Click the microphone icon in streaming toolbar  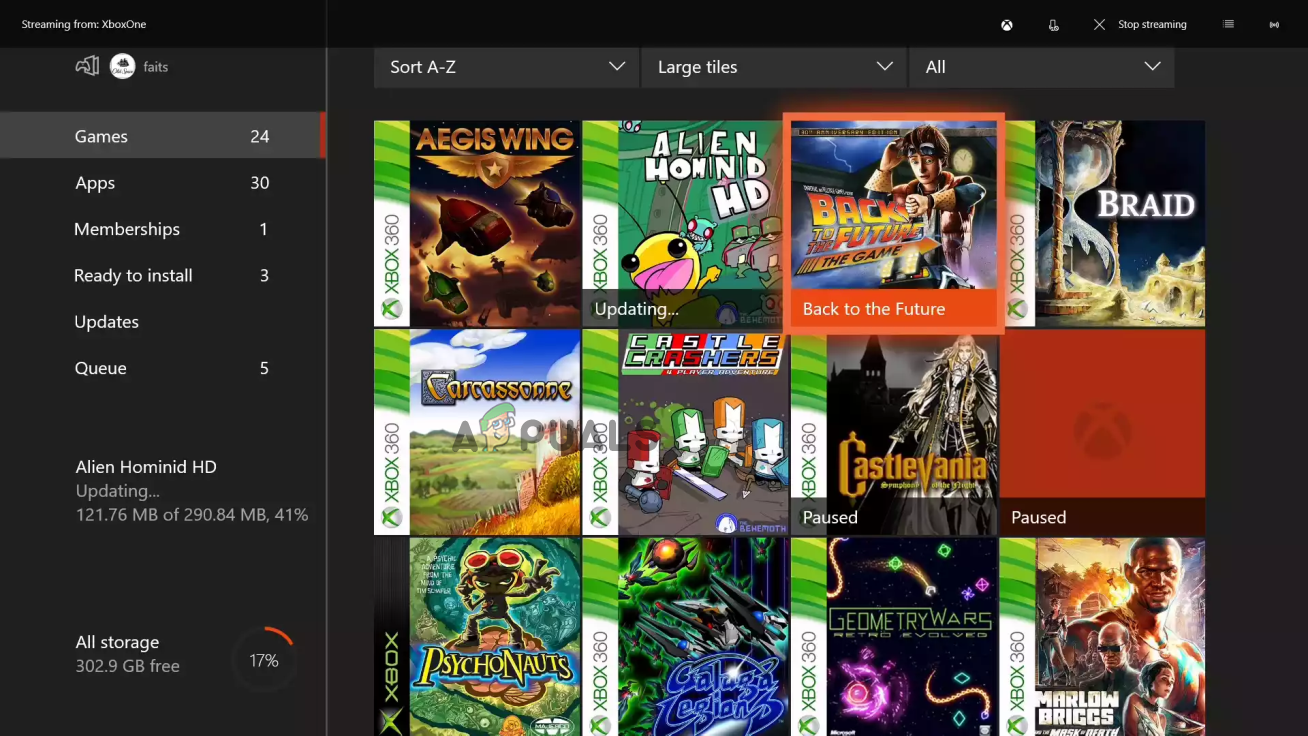coord(1053,25)
